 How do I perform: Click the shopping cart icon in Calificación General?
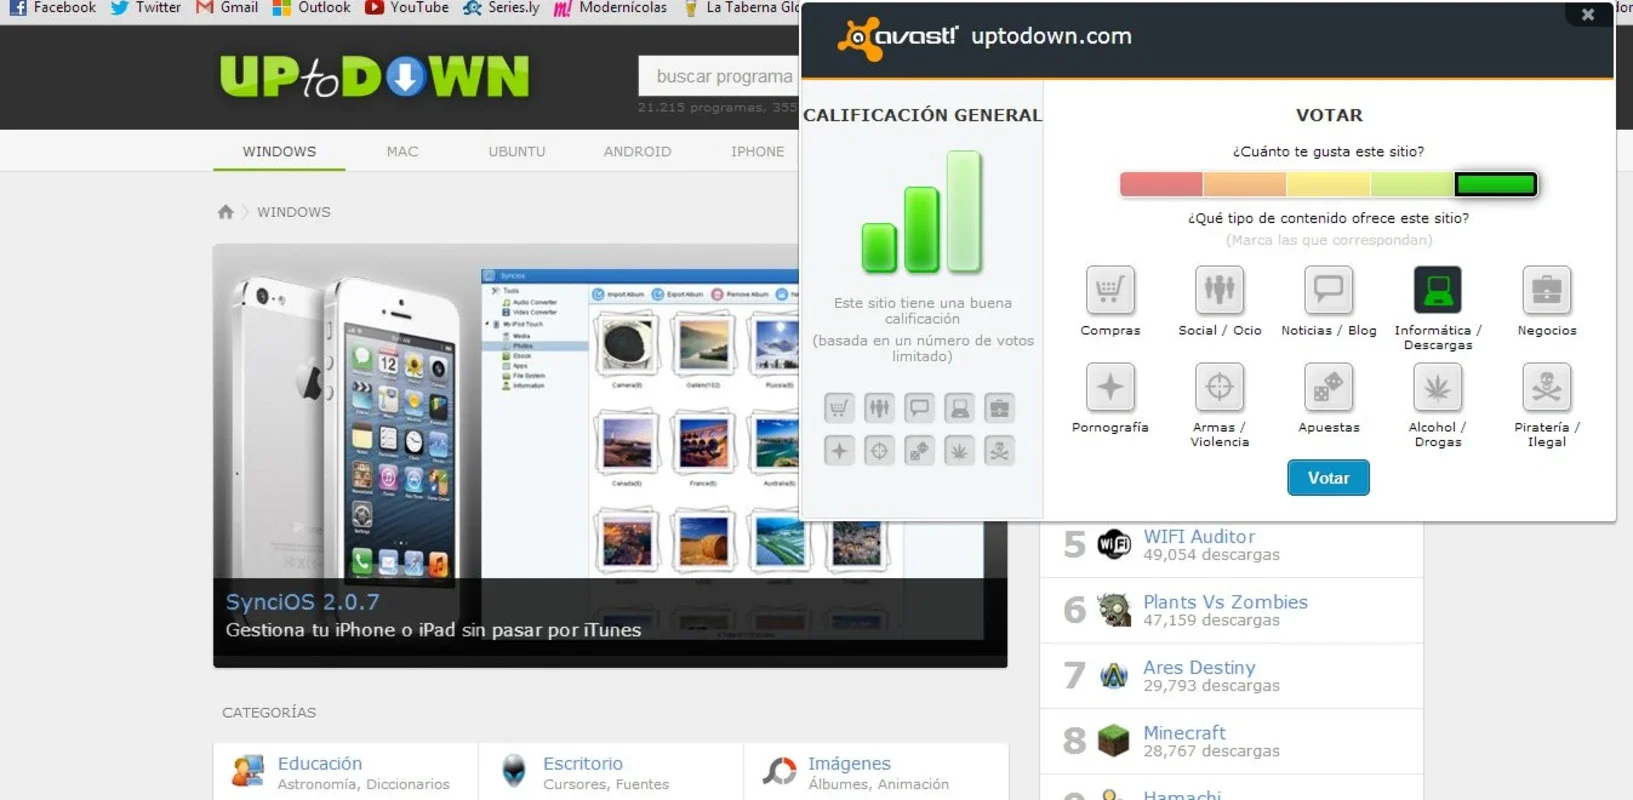point(839,408)
